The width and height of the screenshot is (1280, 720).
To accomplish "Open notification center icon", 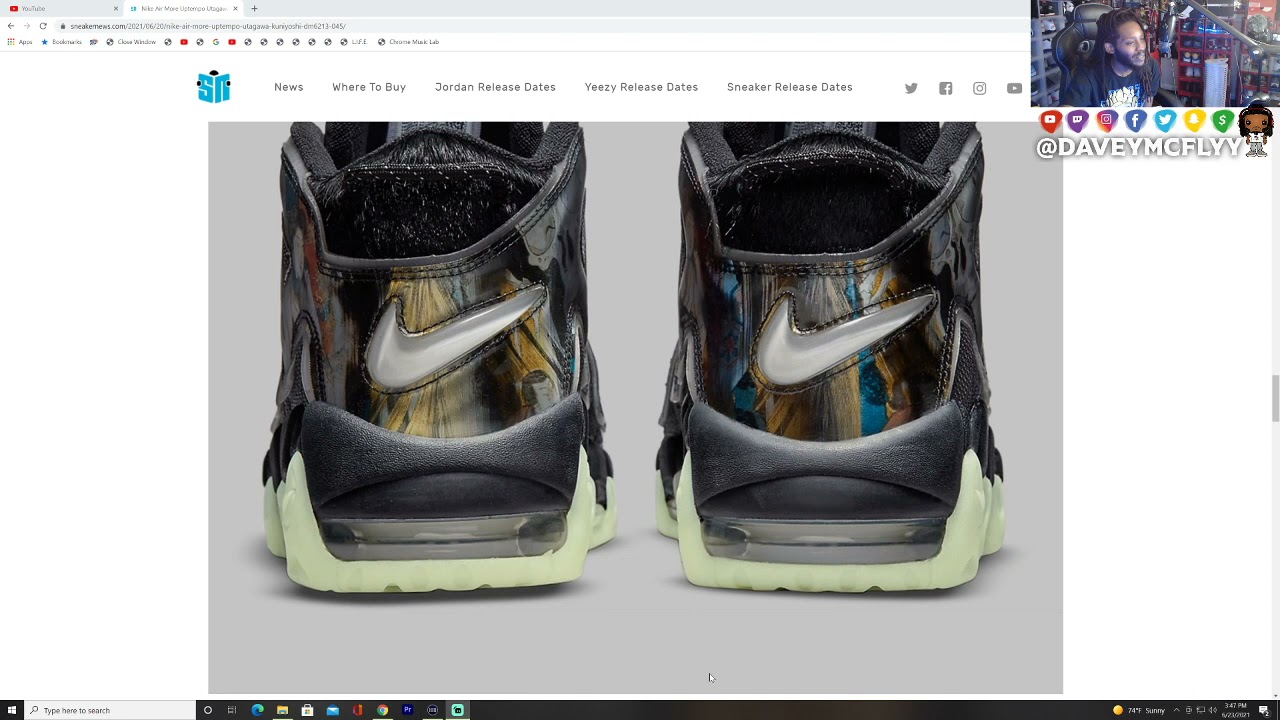I will pyautogui.click(x=1264, y=710).
